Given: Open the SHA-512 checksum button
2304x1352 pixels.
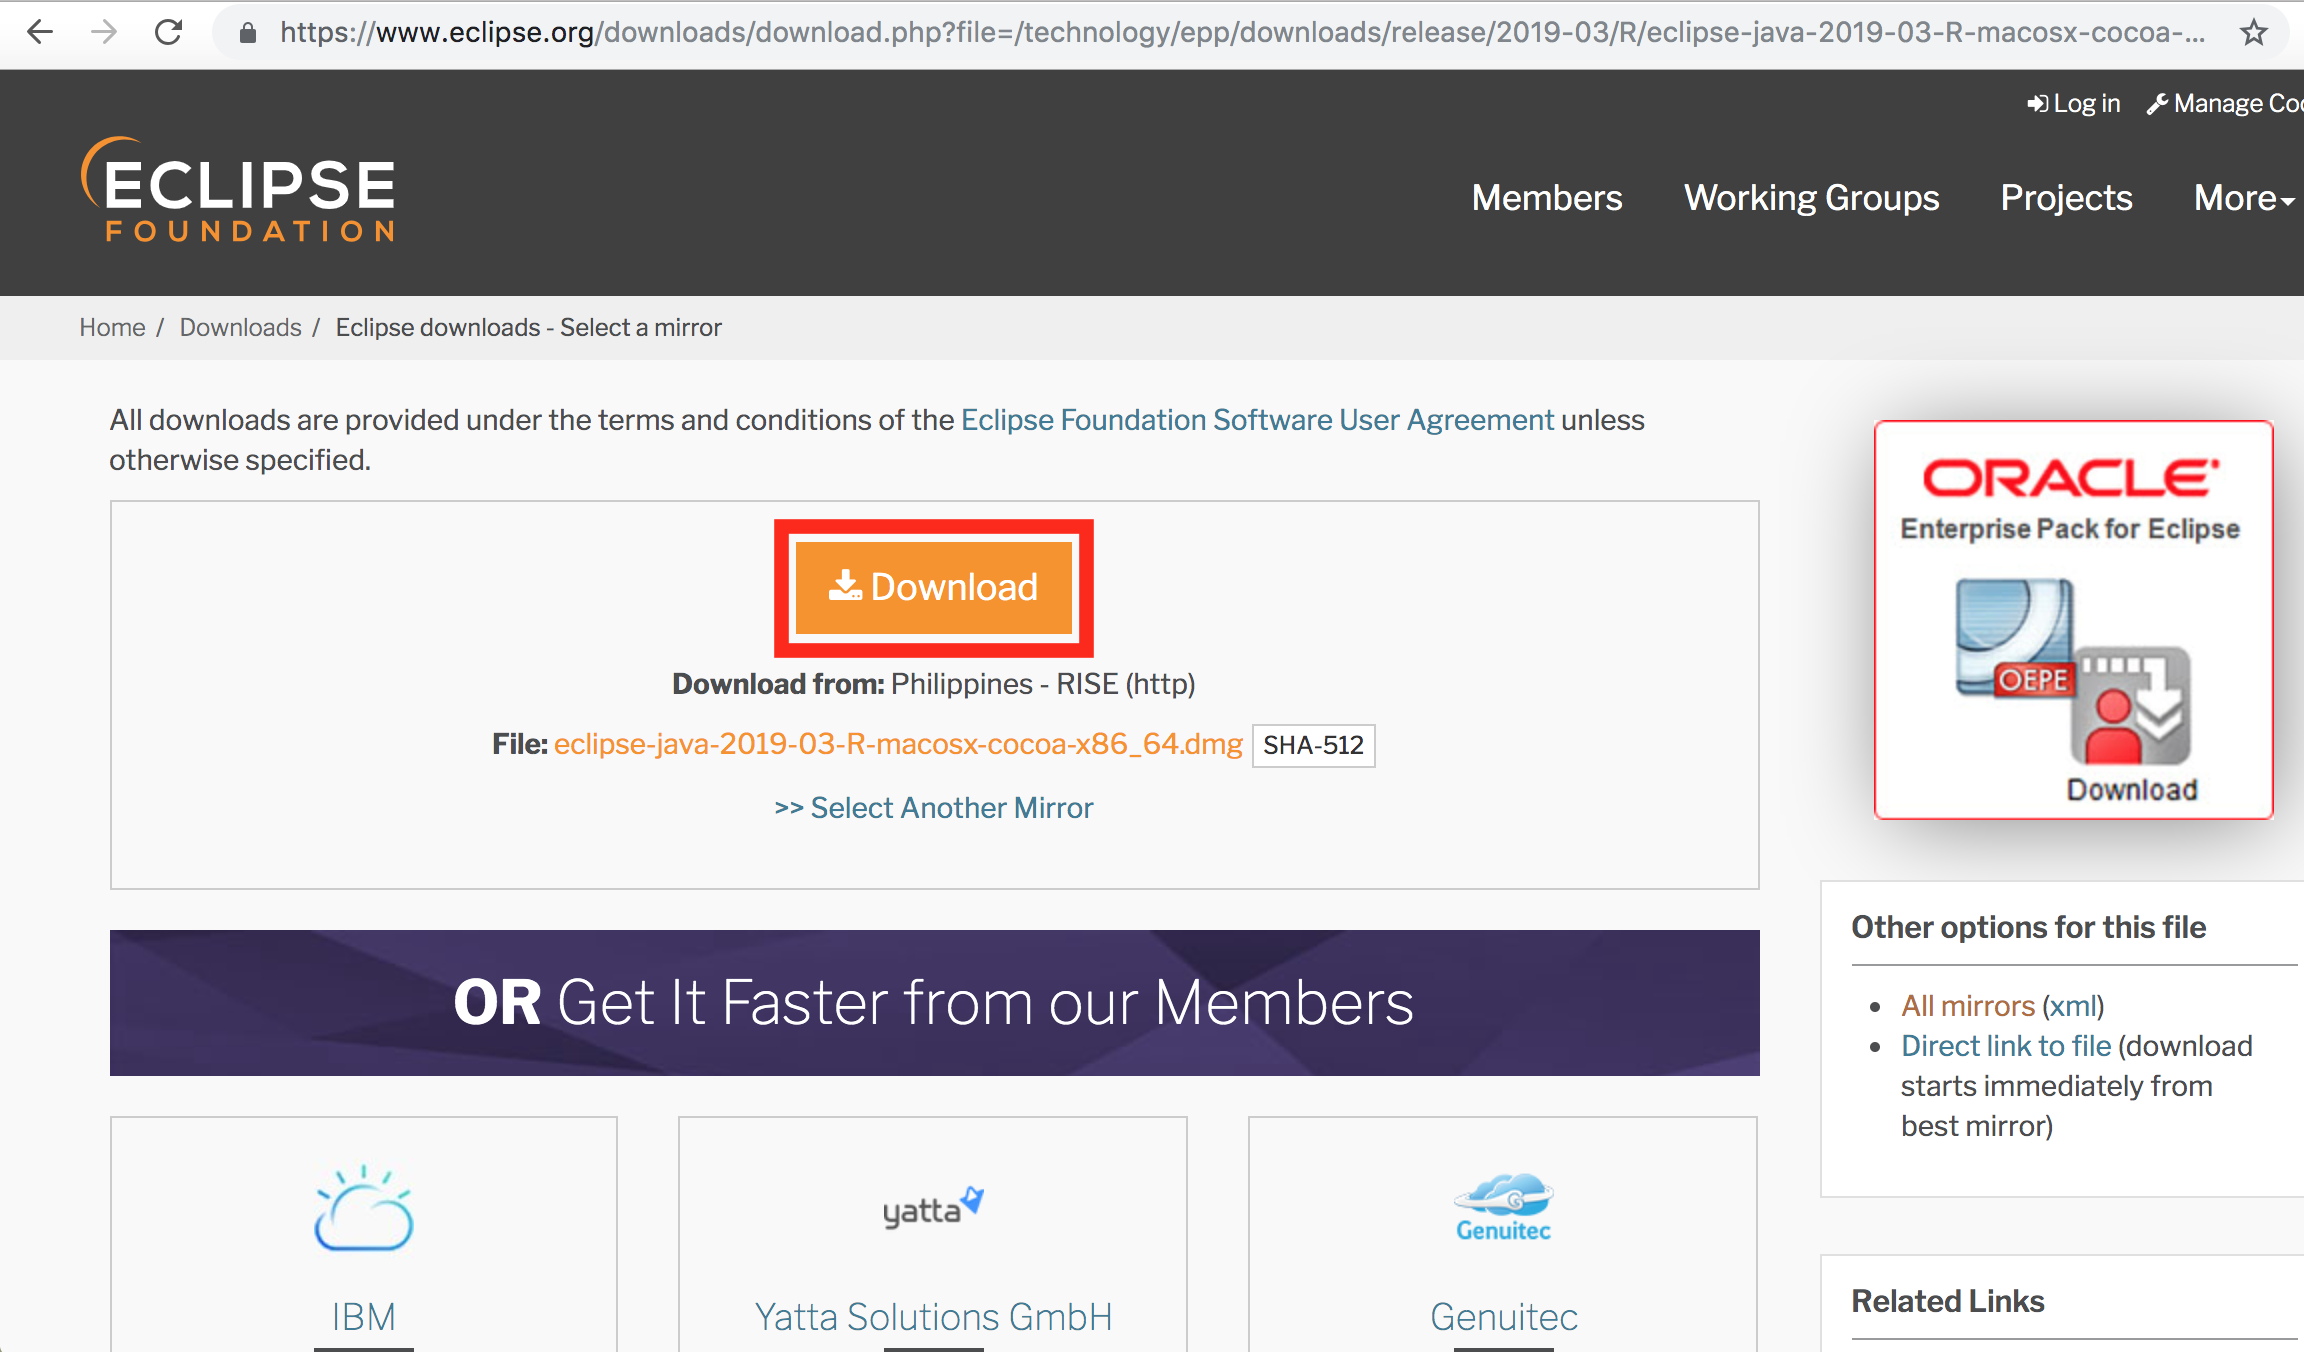Looking at the screenshot, I should (x=1313, y=745).
